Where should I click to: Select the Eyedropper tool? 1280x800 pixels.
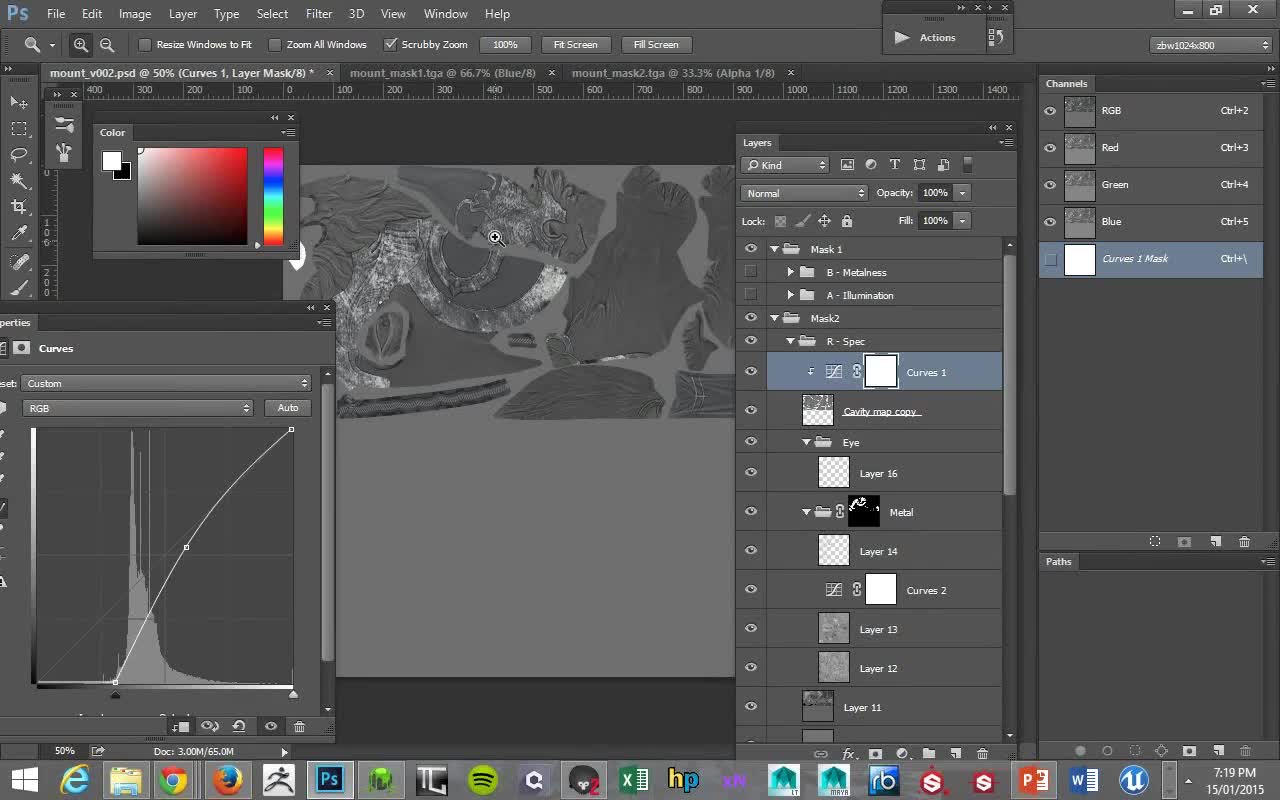point(19,233)
